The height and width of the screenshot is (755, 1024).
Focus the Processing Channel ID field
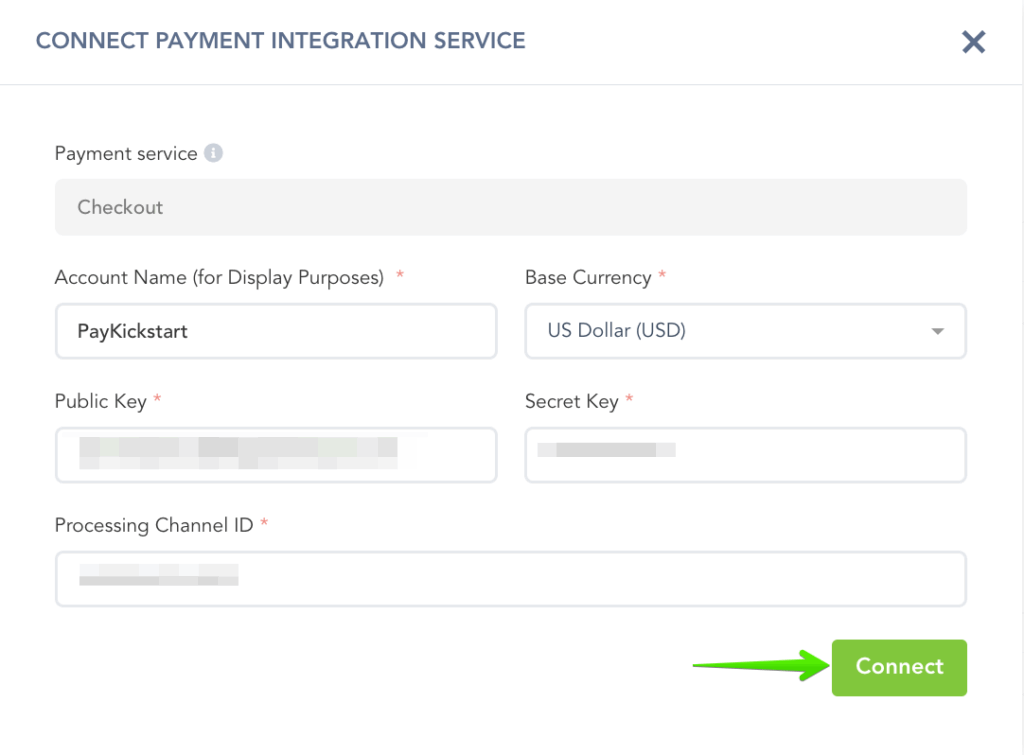pyautogui.click(x=510, y=579)
